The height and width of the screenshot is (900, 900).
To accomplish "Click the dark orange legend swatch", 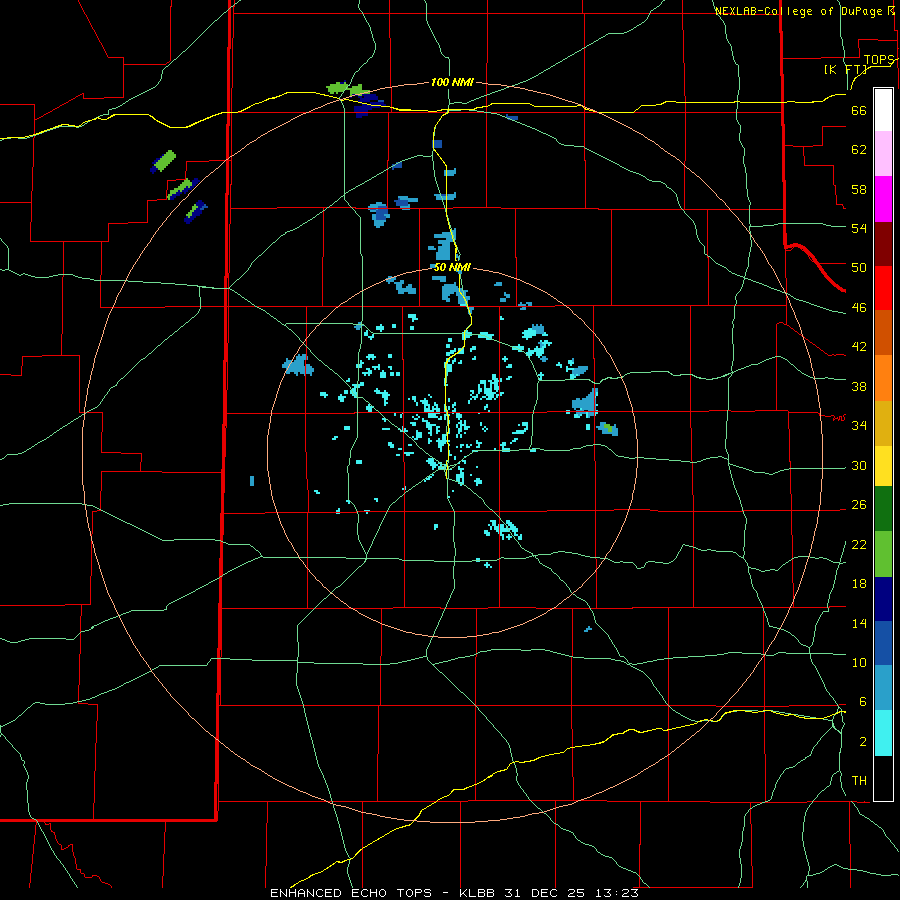I will pyautogui.click(x=883, y=333).
